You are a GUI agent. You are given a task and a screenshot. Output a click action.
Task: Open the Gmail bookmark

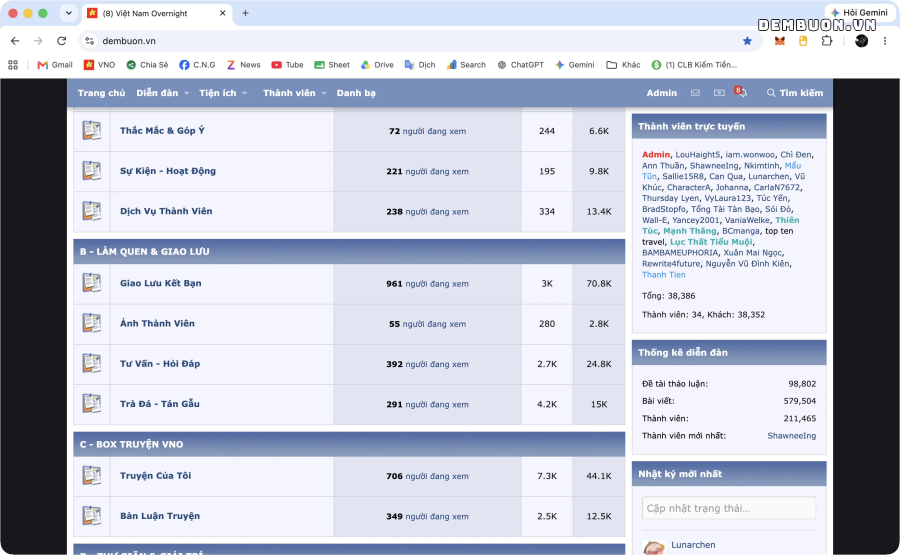coord(55,65)
